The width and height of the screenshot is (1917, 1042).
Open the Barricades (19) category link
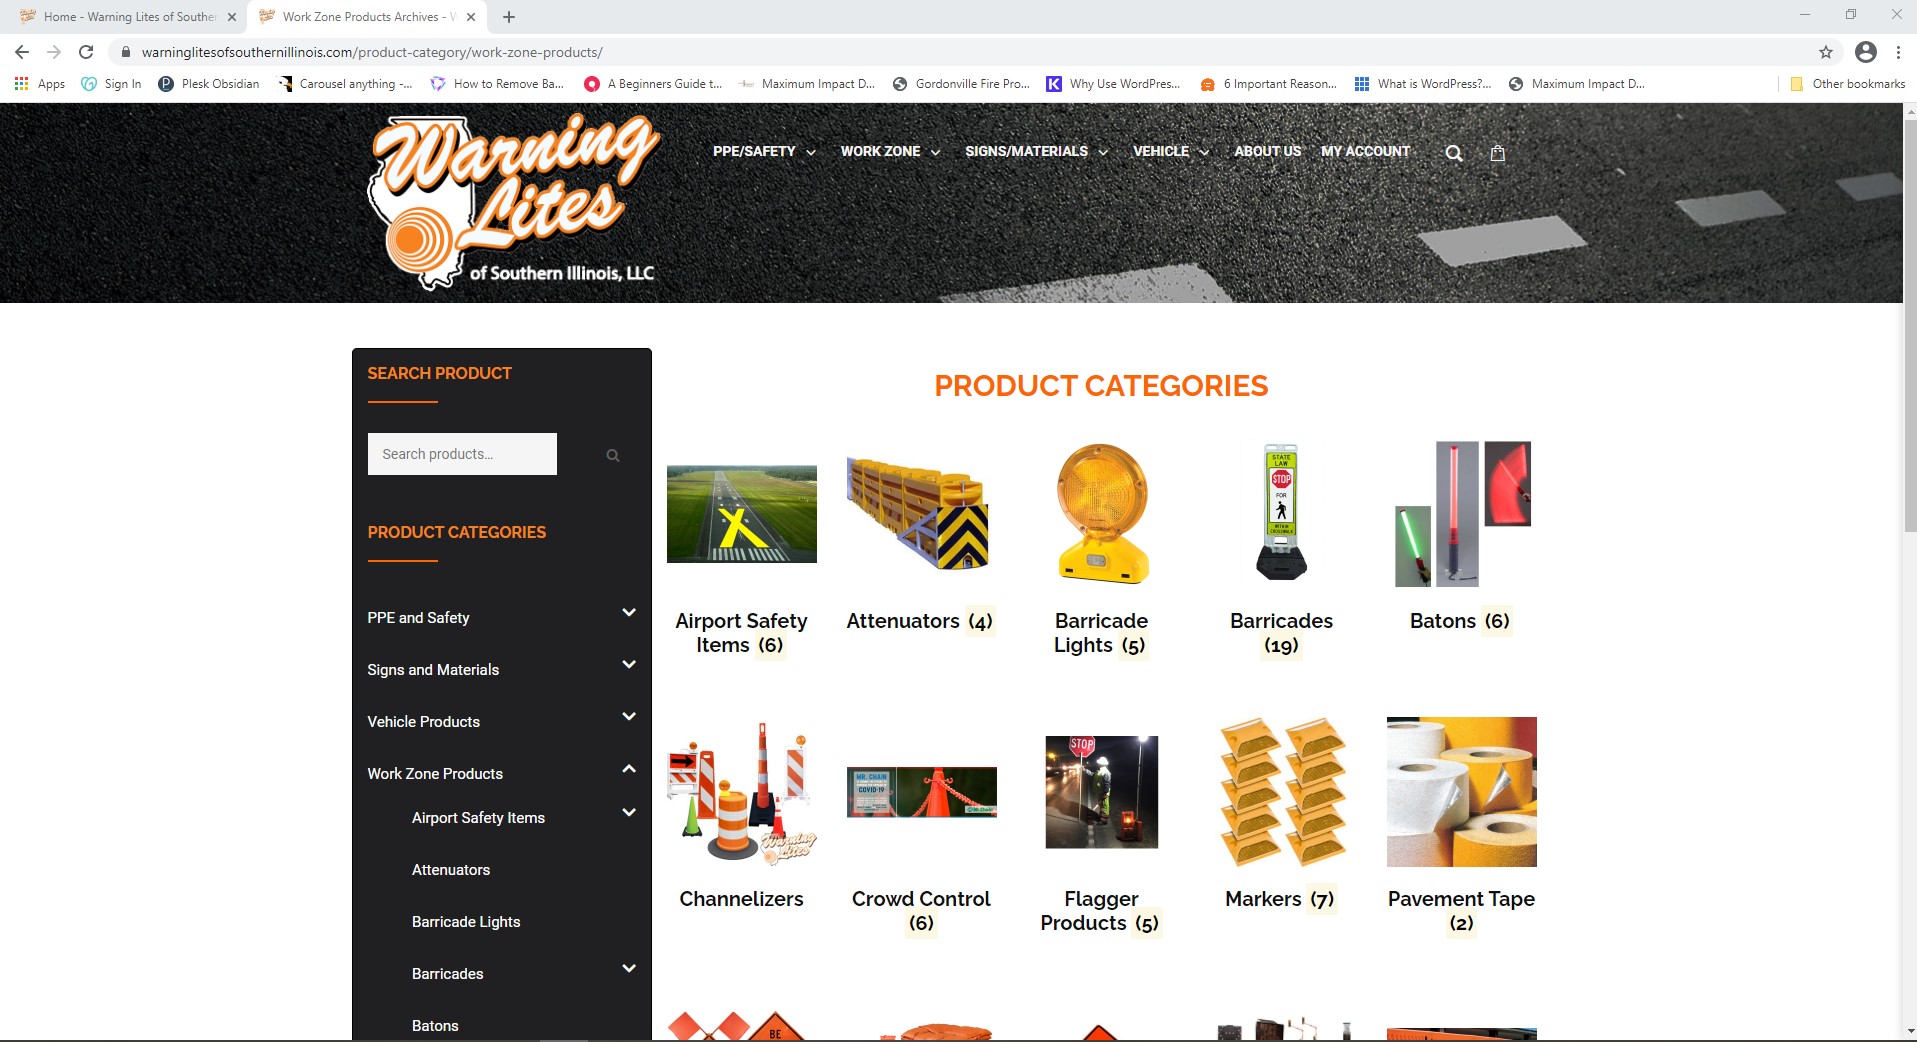click(1281, 633)
